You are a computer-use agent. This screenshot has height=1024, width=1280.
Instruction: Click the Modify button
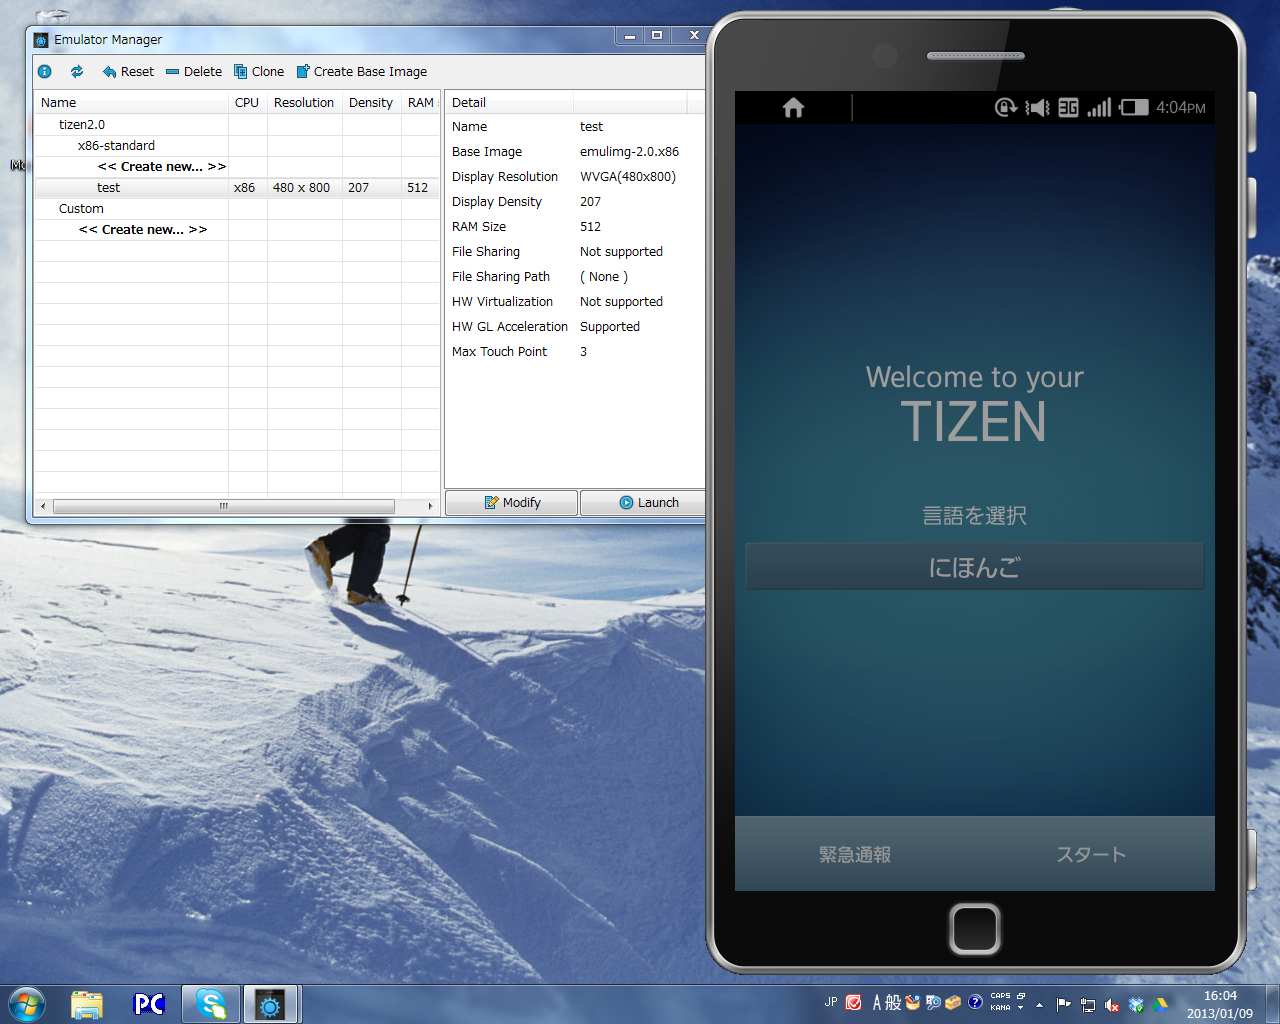pyautogui.click(x=511, y=502)
